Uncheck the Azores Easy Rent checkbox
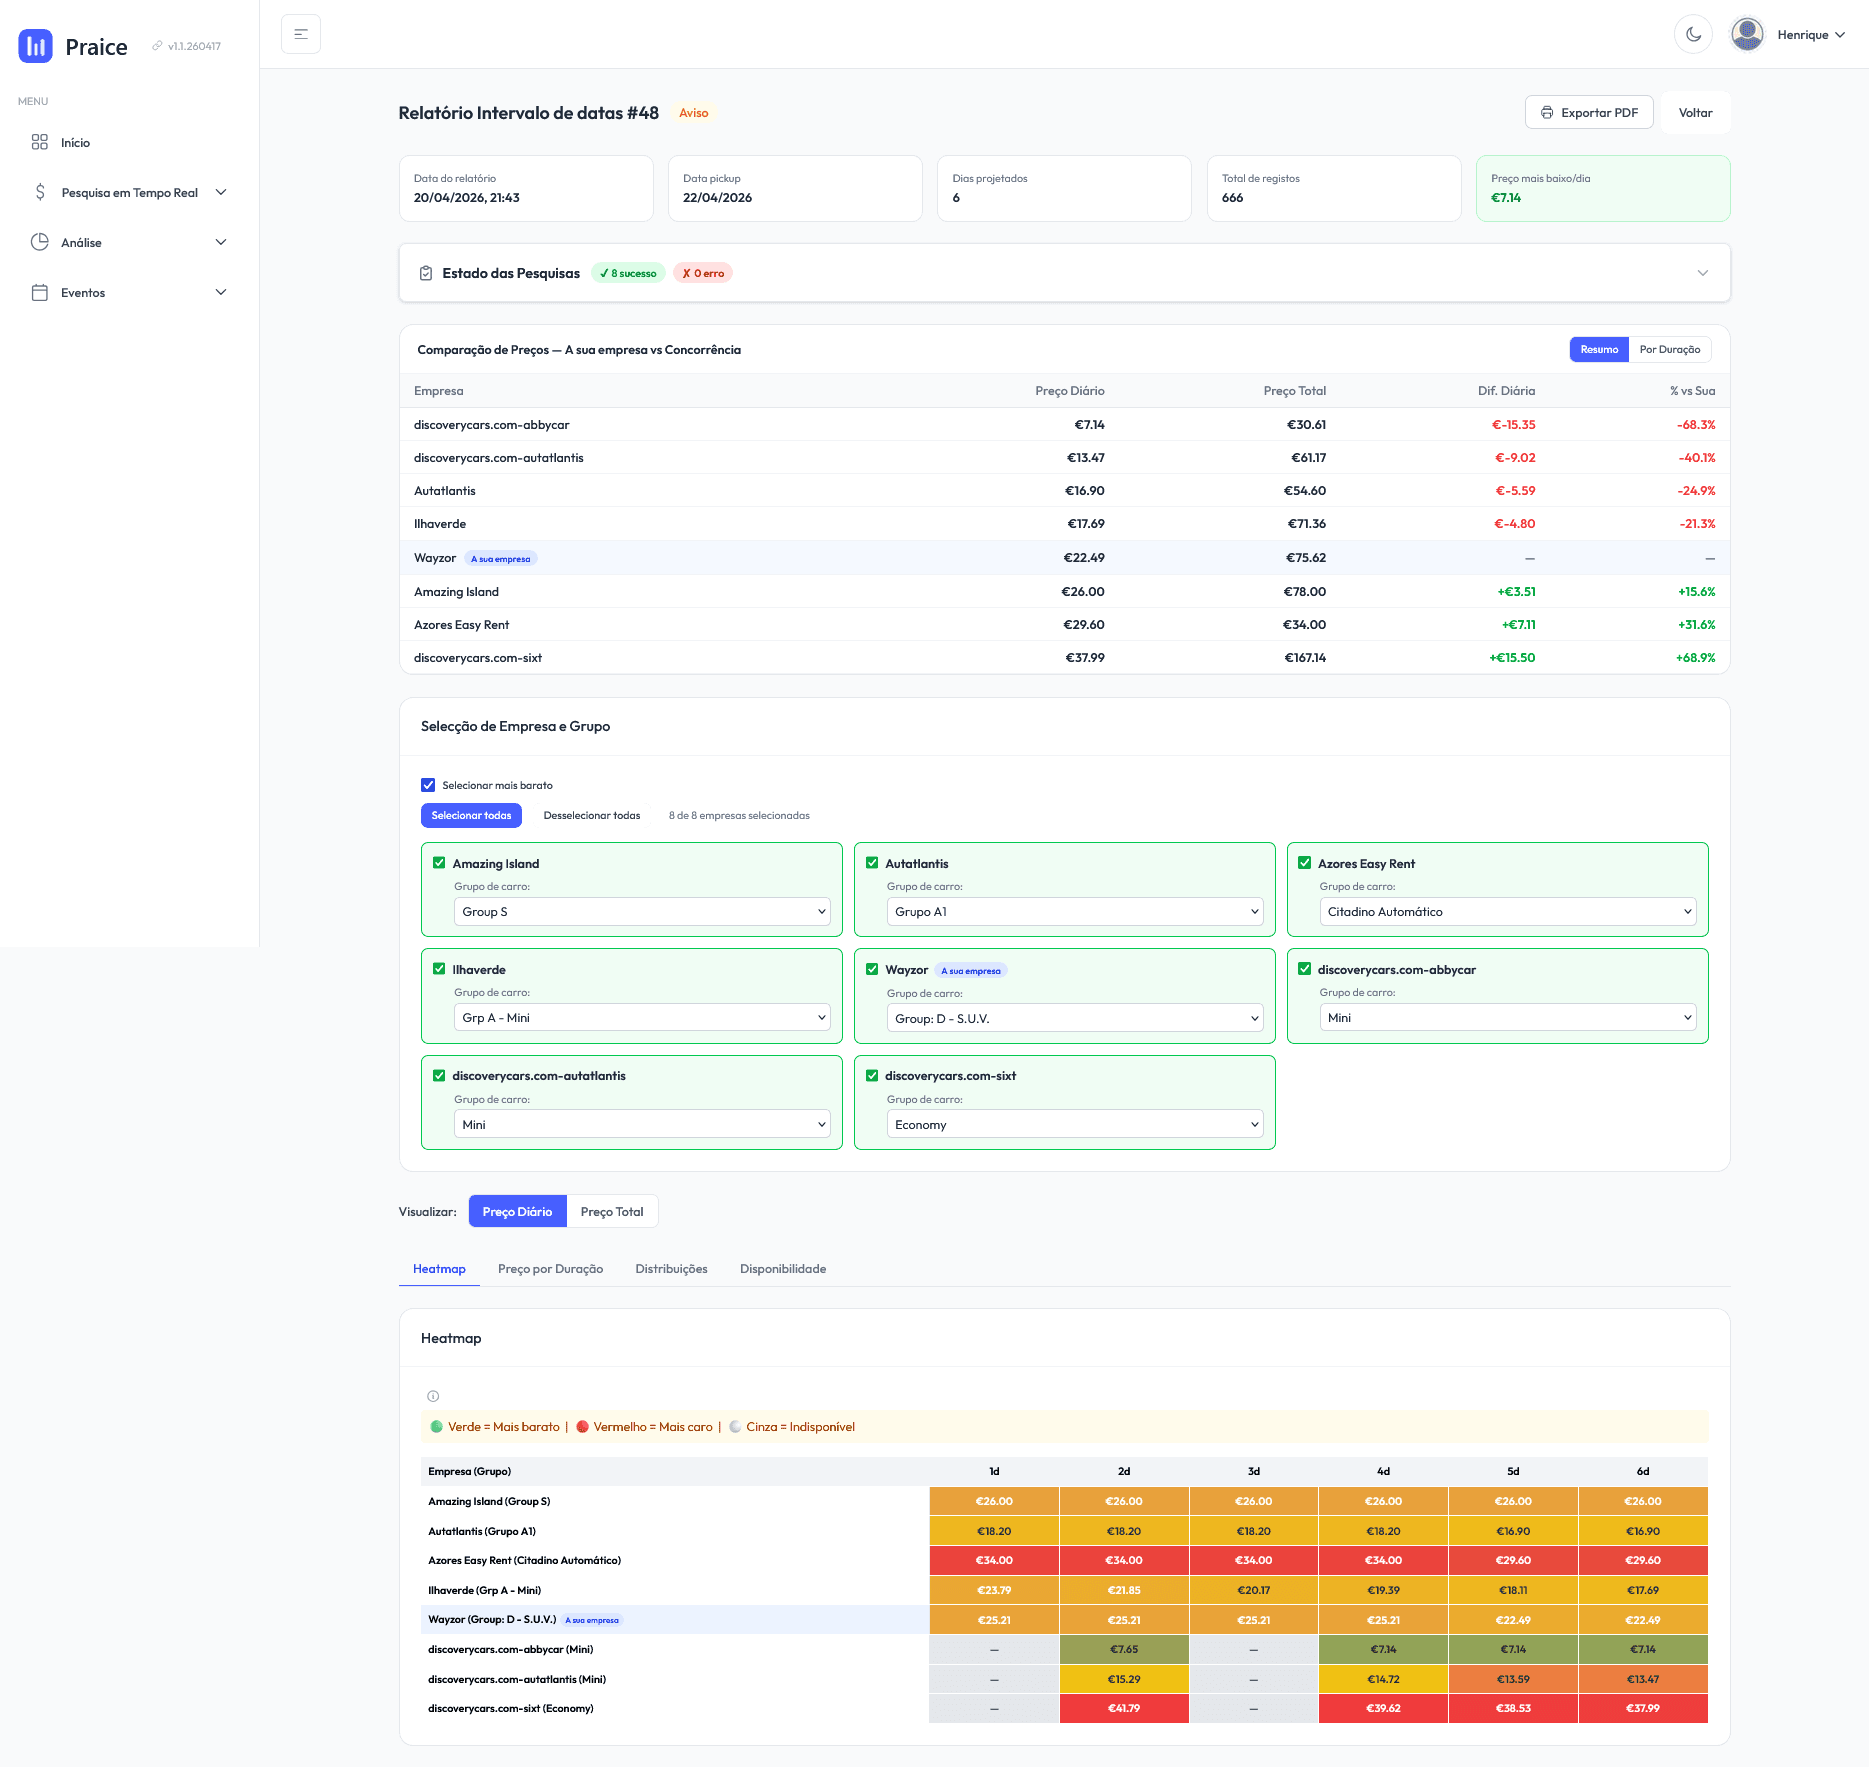Screen dimensions: 1869x1767 coord(1305,863)
